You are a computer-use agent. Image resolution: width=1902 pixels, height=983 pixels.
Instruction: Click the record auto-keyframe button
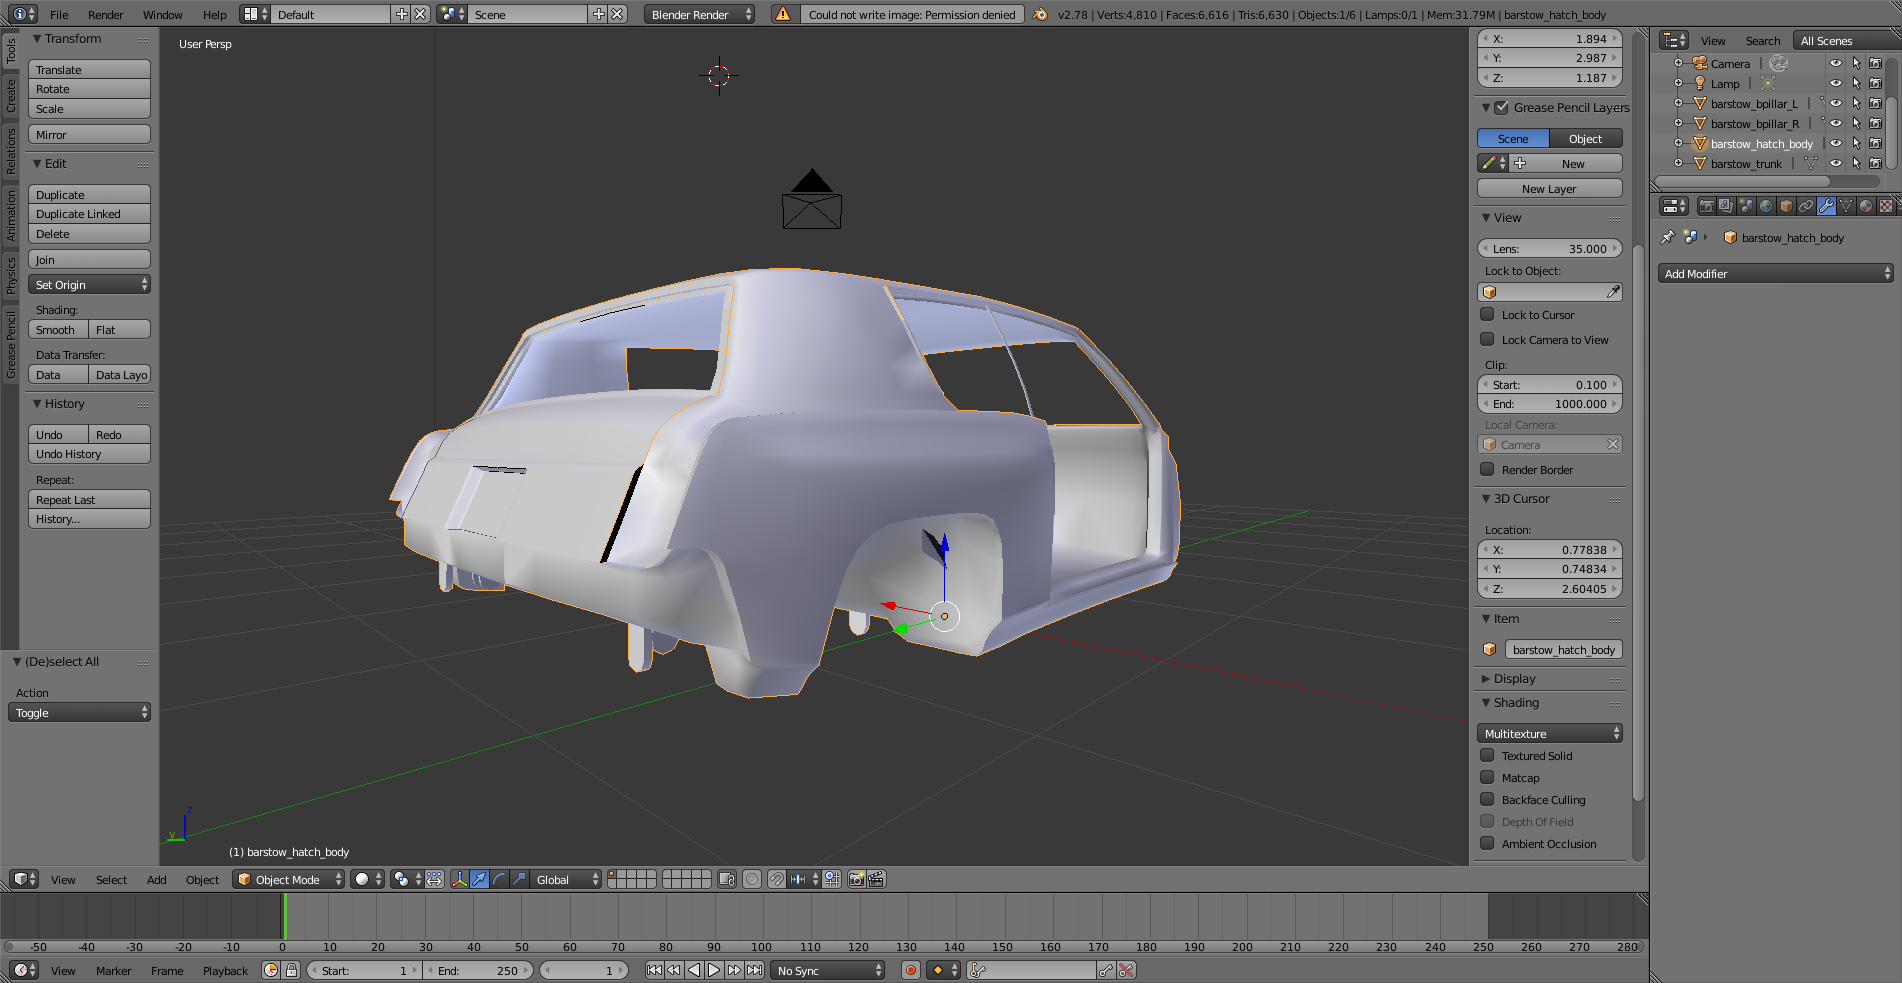click(x=910, y=970)
